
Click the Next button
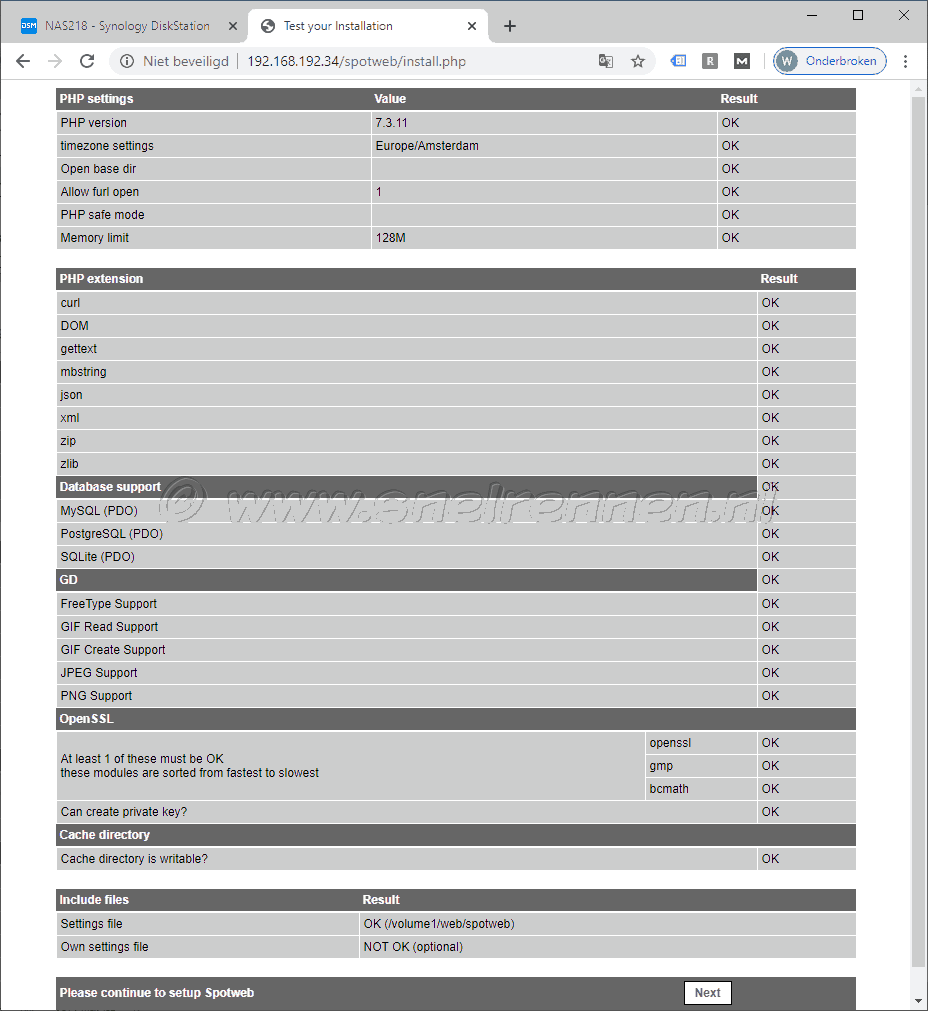[707, 993]
